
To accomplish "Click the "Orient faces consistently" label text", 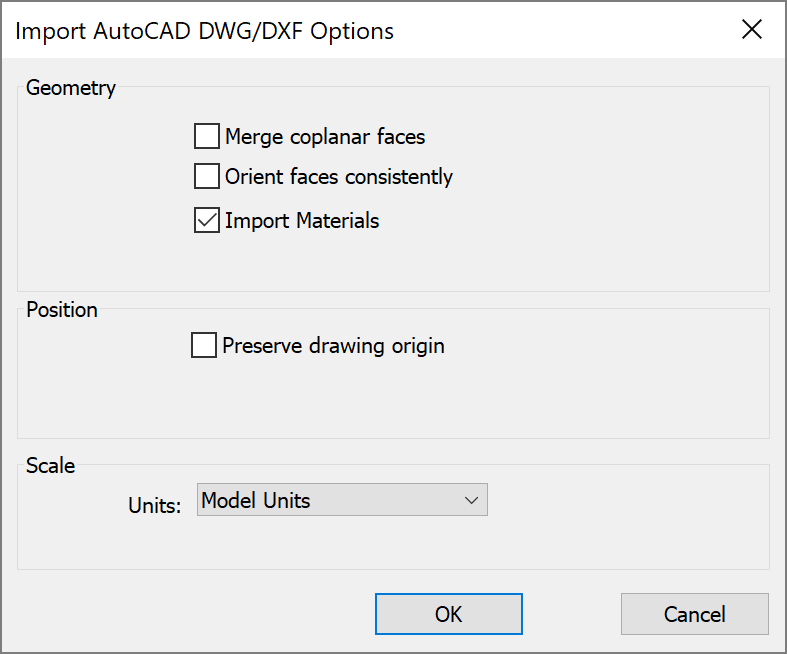I will click(x=339, y=177).
